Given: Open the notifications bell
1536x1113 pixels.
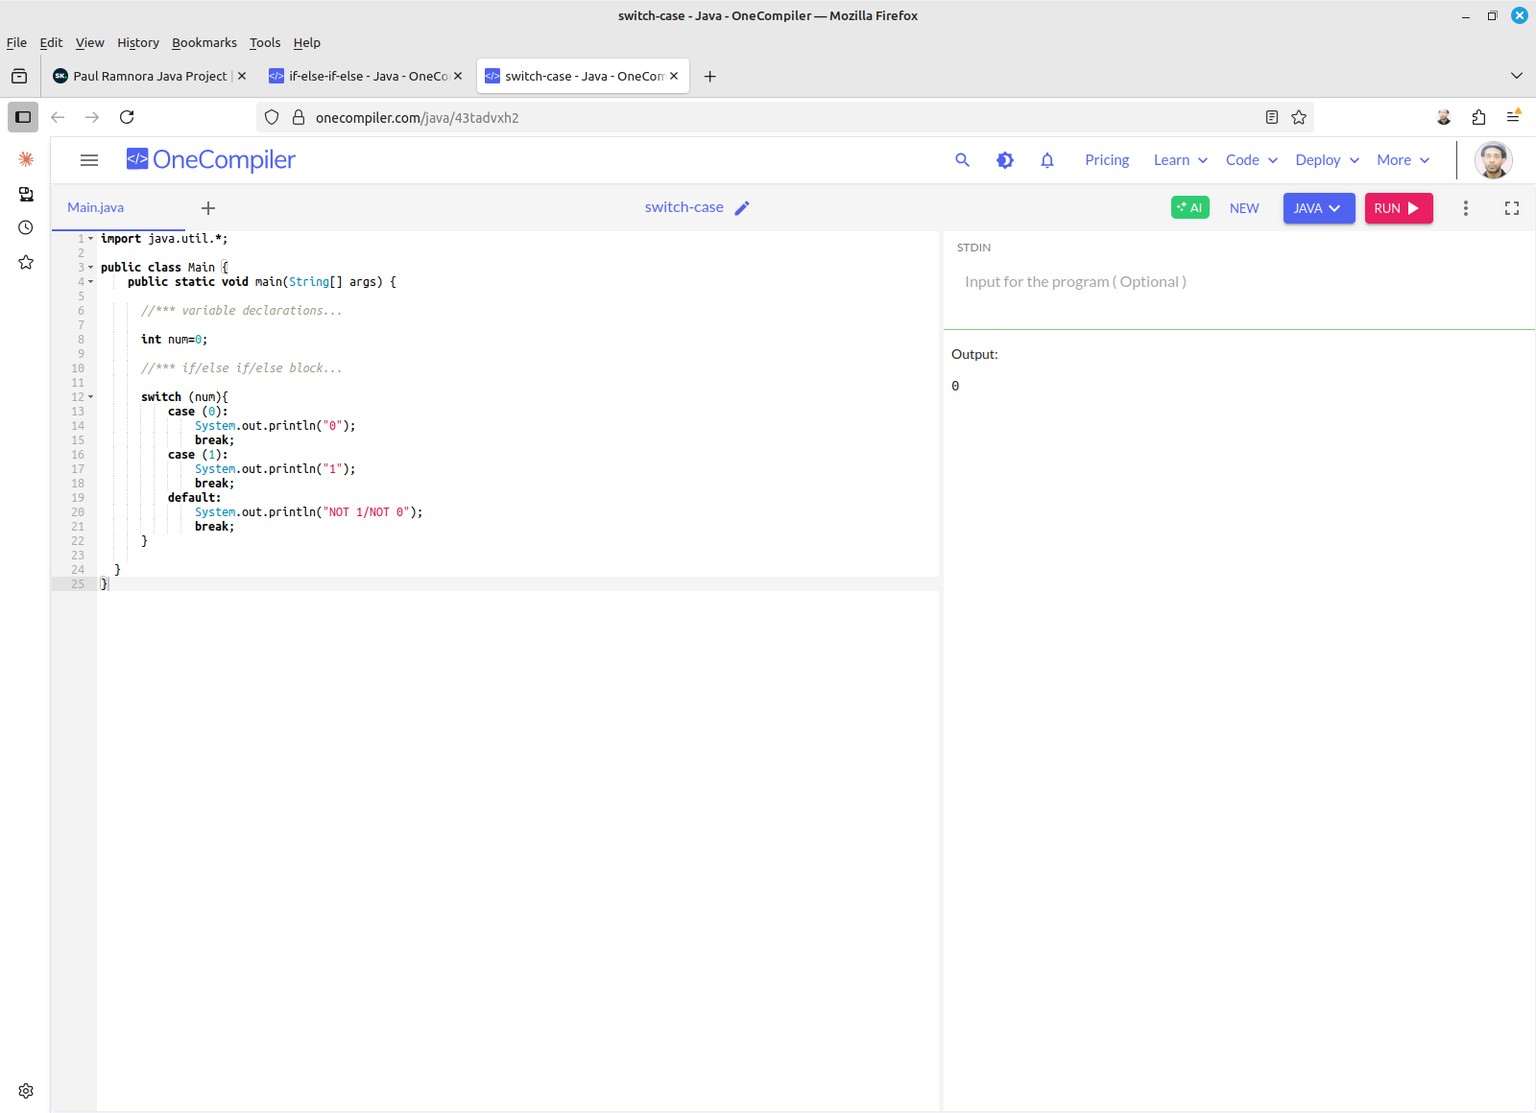Looking at the screenshot, I should click(1047, 160).
